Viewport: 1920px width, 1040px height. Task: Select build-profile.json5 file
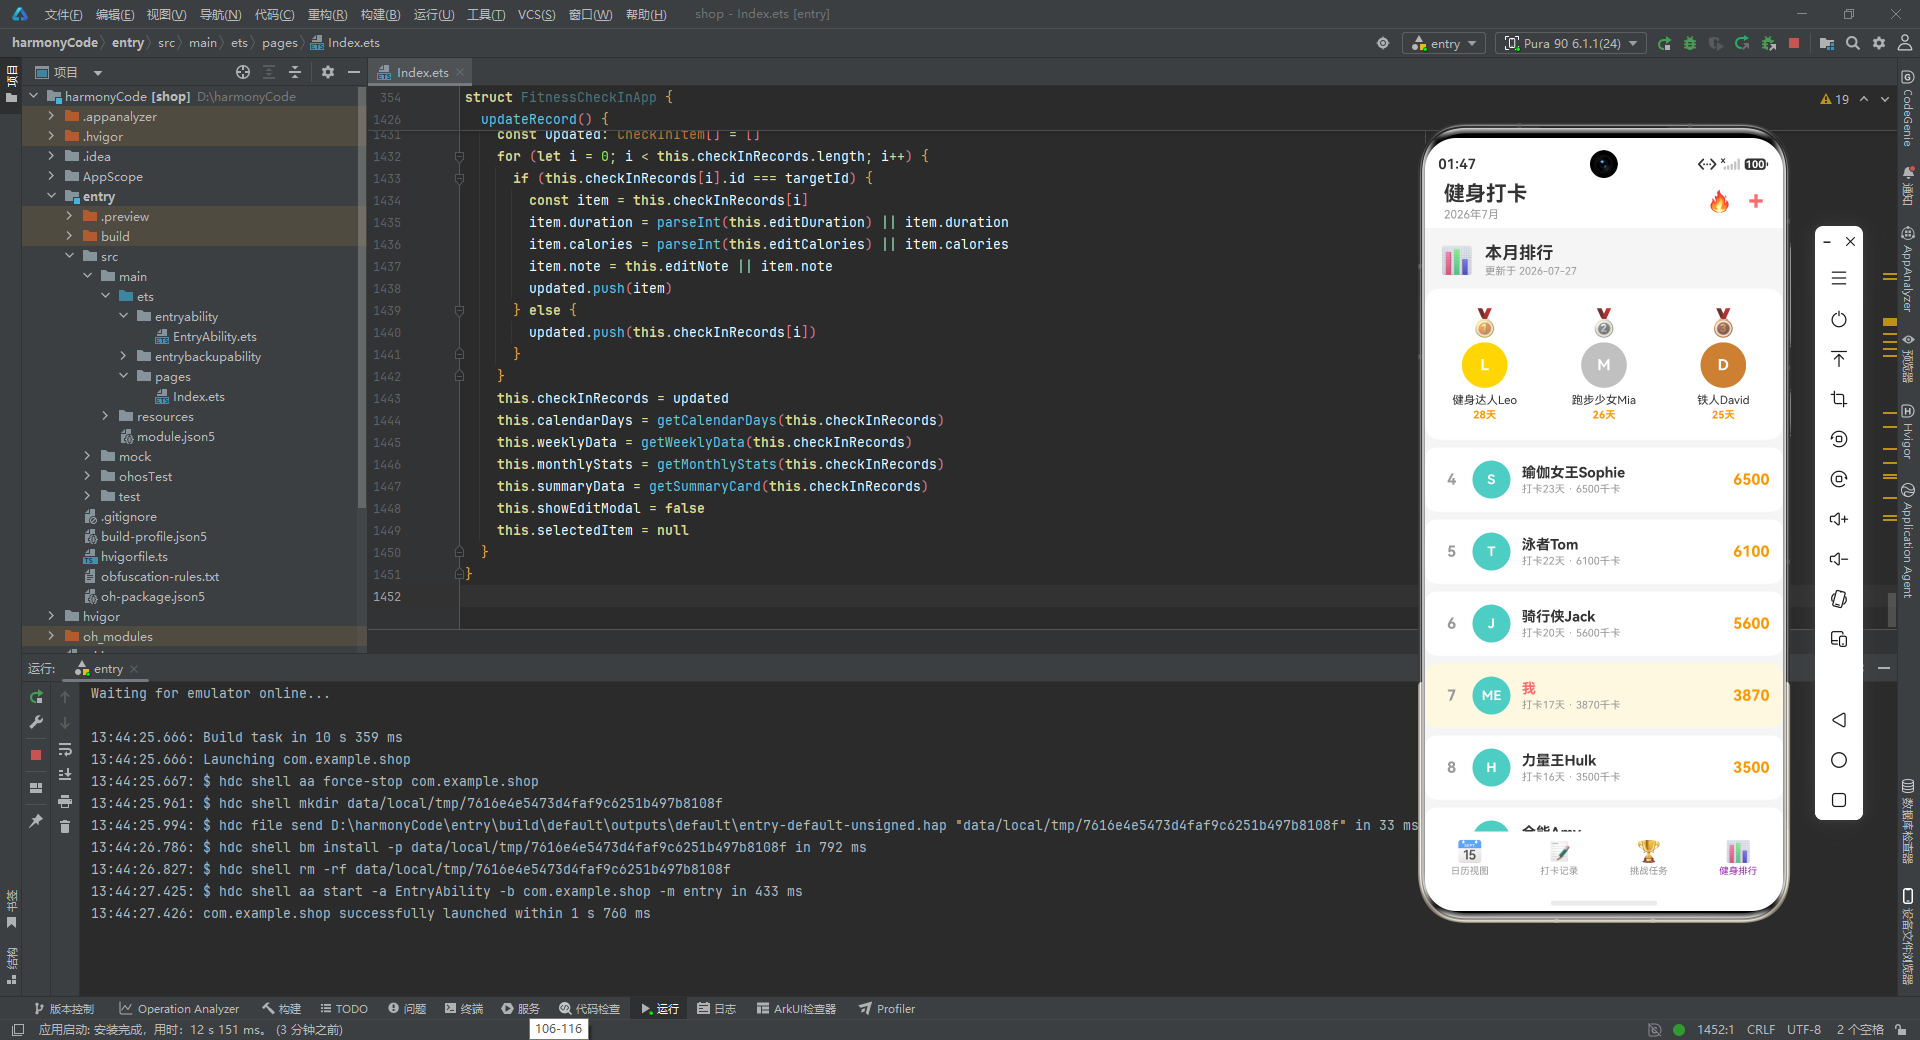point(145,536)
